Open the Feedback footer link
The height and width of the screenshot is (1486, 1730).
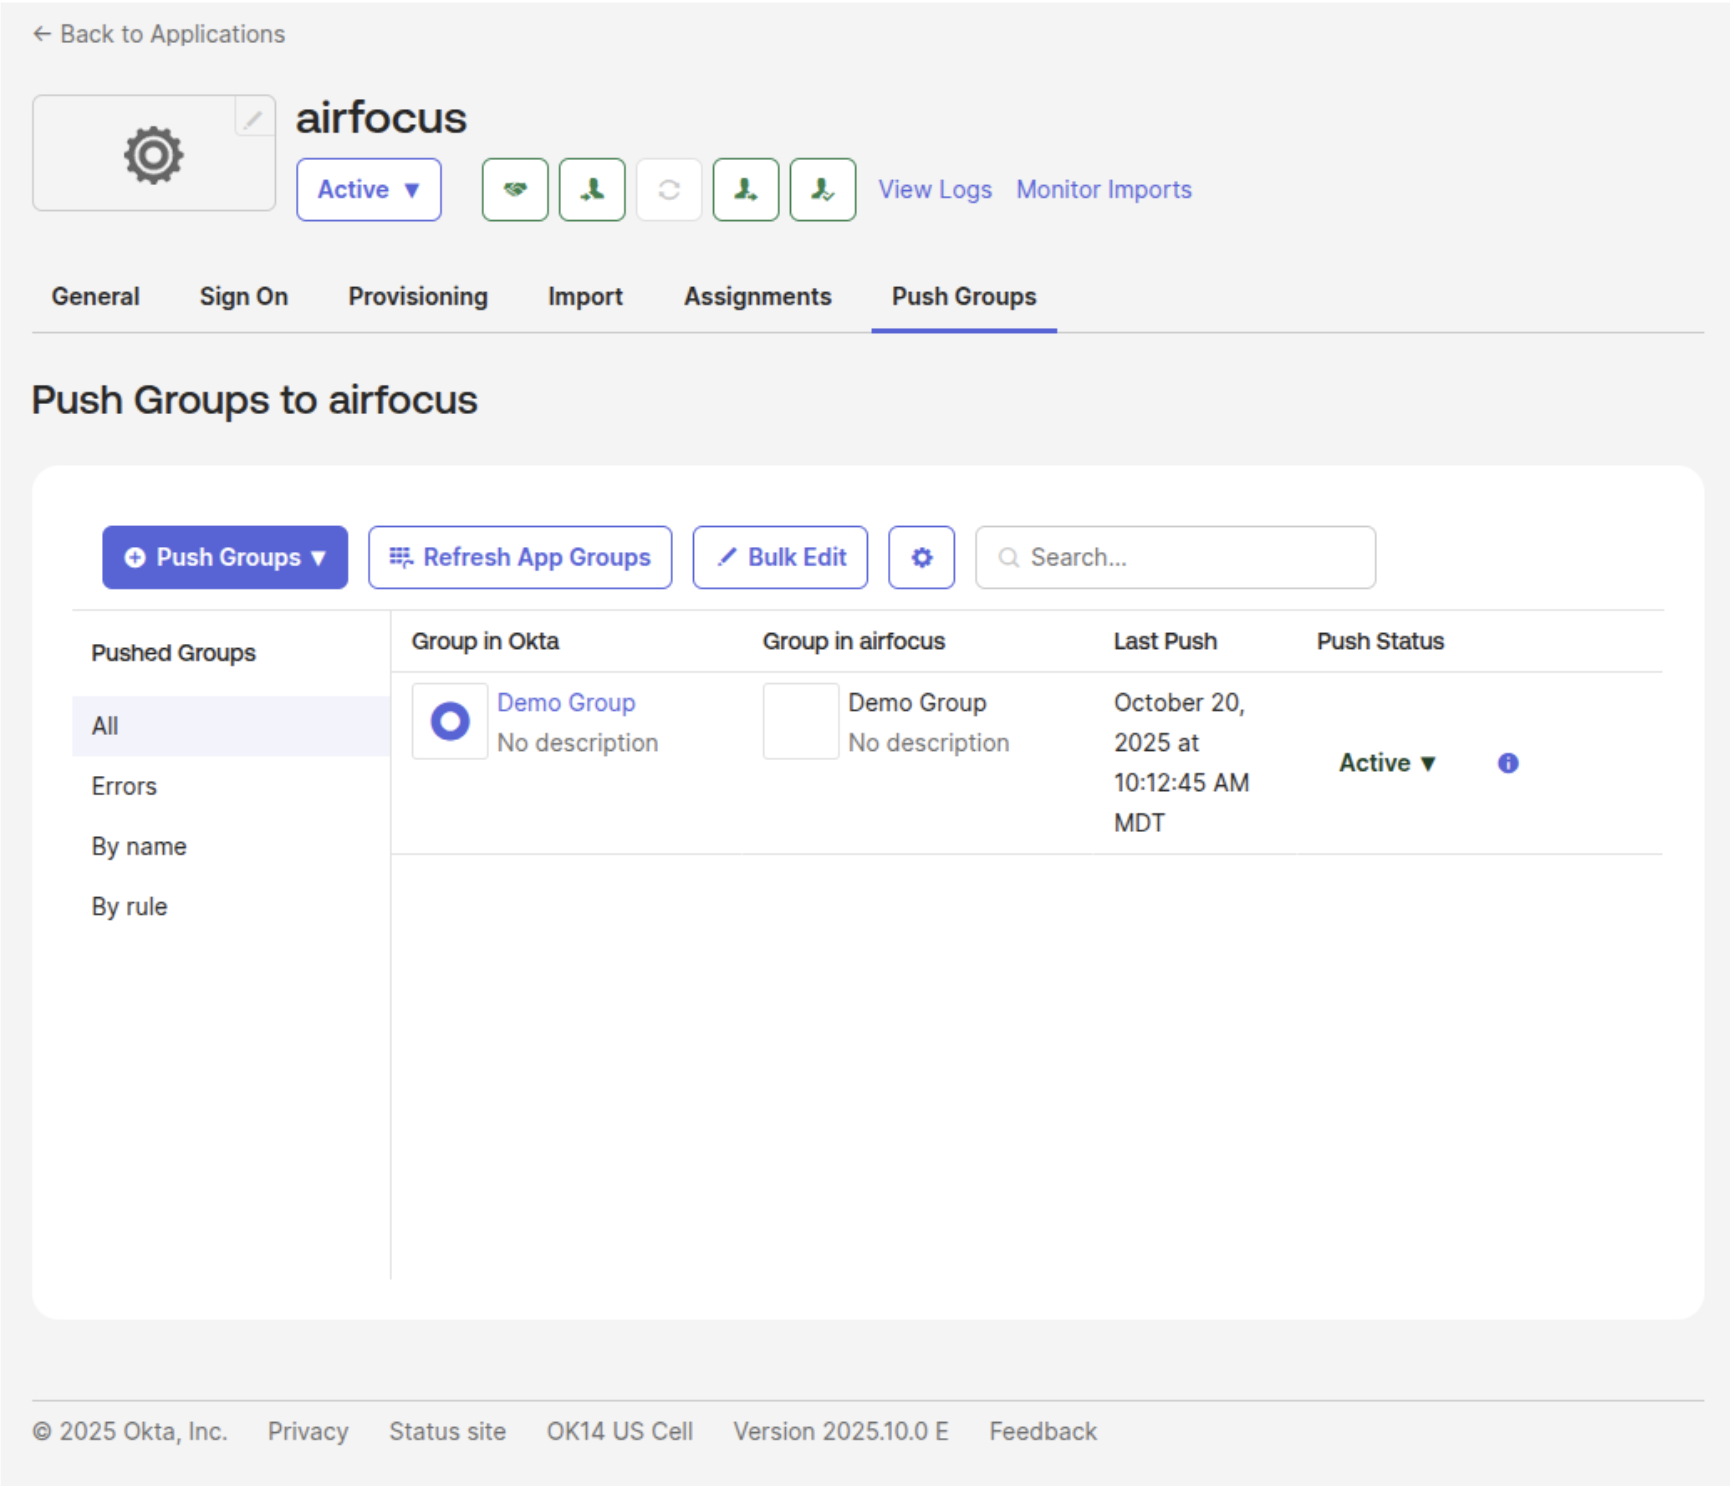click(x=1043, y=1431)
